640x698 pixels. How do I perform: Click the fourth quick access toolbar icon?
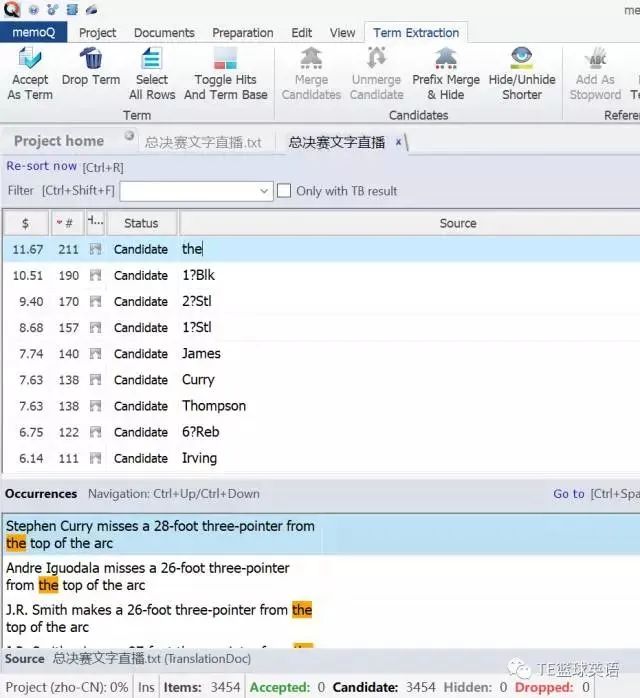pos(72,9)
